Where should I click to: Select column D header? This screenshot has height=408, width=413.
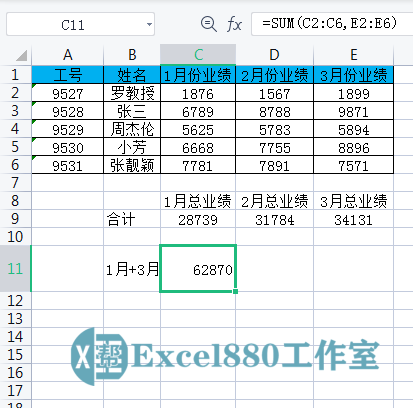[x=274, y=55]
